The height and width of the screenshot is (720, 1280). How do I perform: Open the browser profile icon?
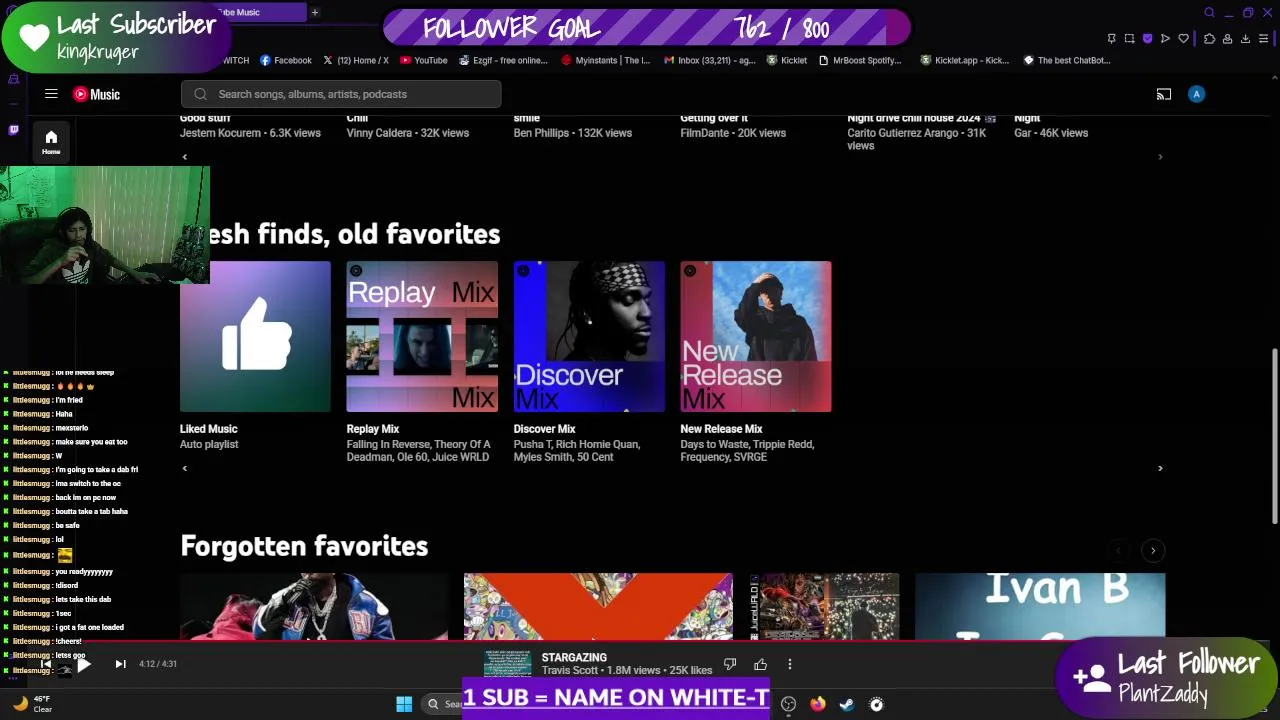1227,39
